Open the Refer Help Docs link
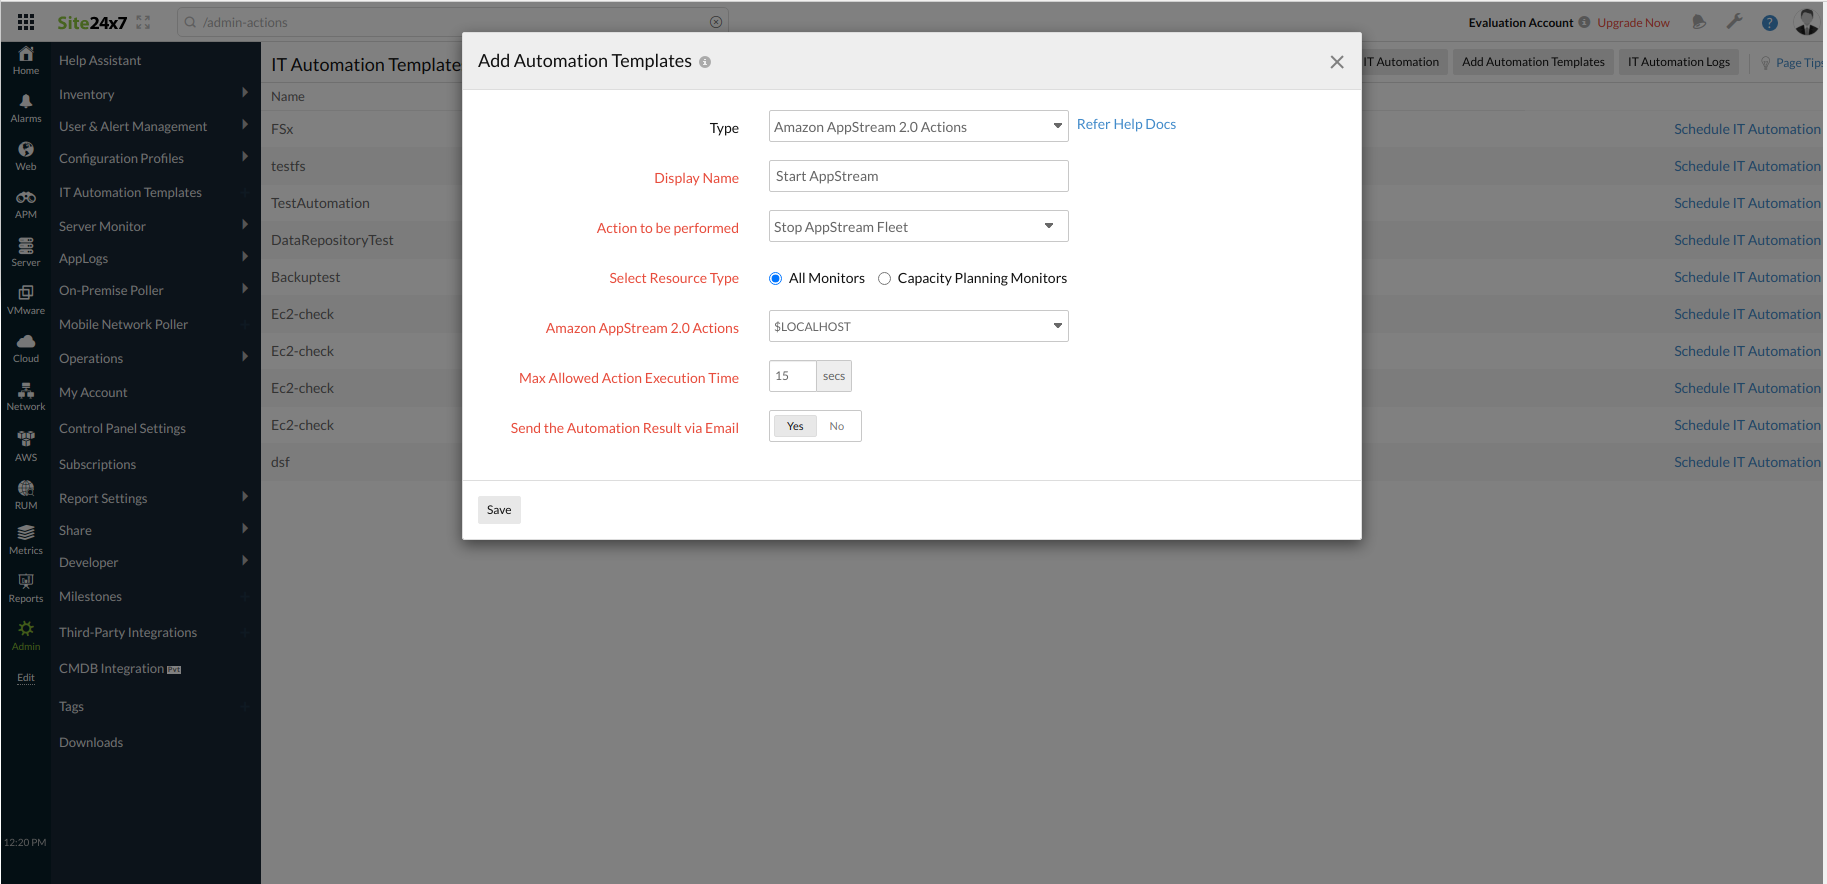The image size is (1827, 884). point(1126,125)
